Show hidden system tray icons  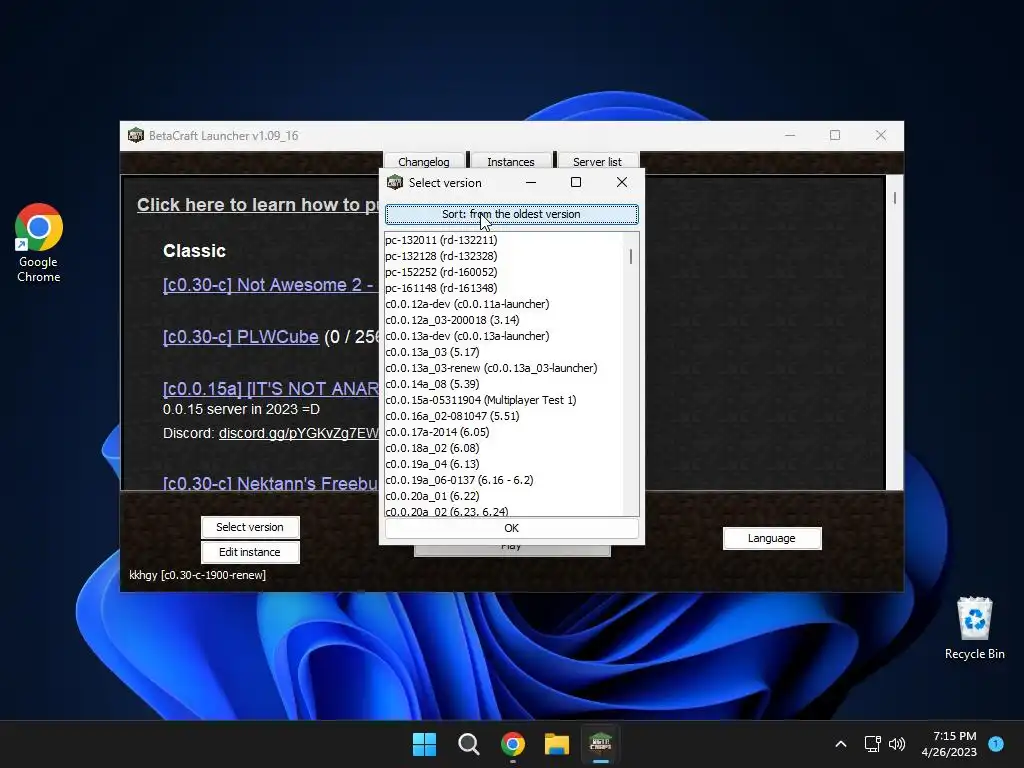coord(841,744)
